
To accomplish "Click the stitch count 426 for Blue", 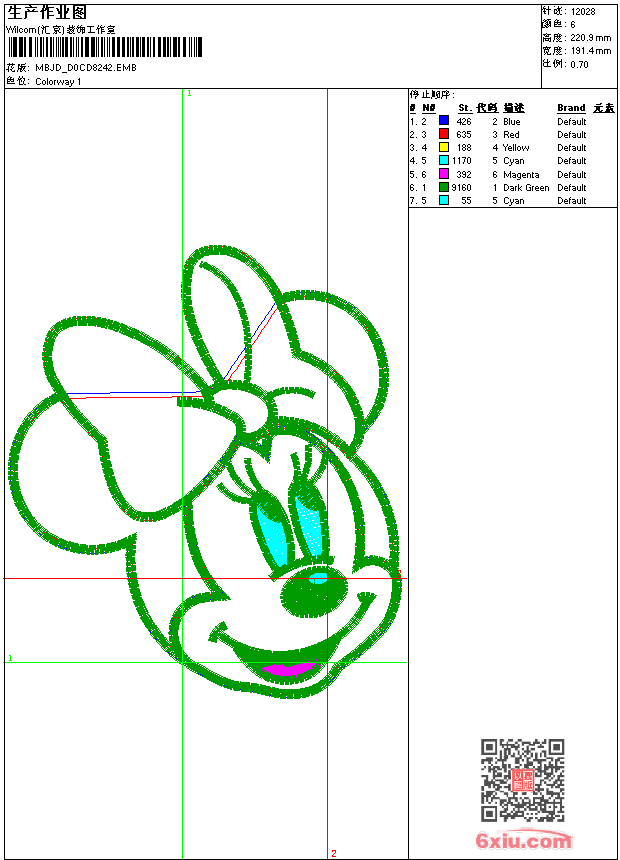I will 464,122.
